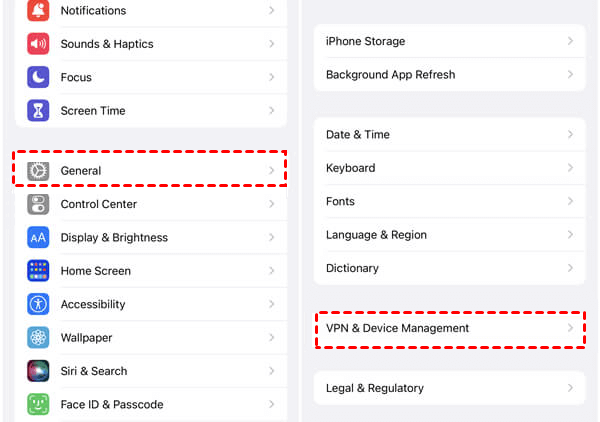
Task: Expand Language & Region via chevron
Action: click(x=570, y=235)
